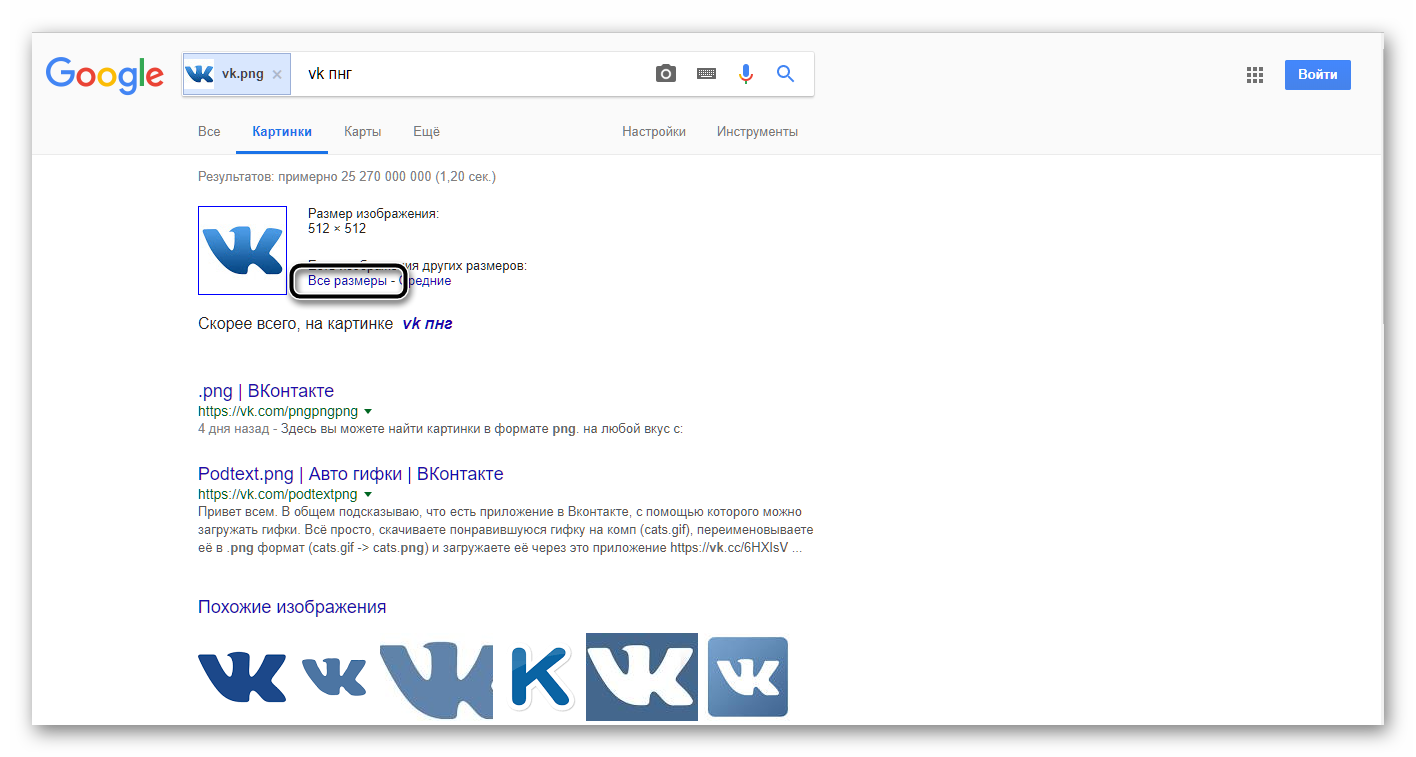Open large grey-blue VK similar image
Viewport: 1416px width, 757px height.
tap(437, 681)
